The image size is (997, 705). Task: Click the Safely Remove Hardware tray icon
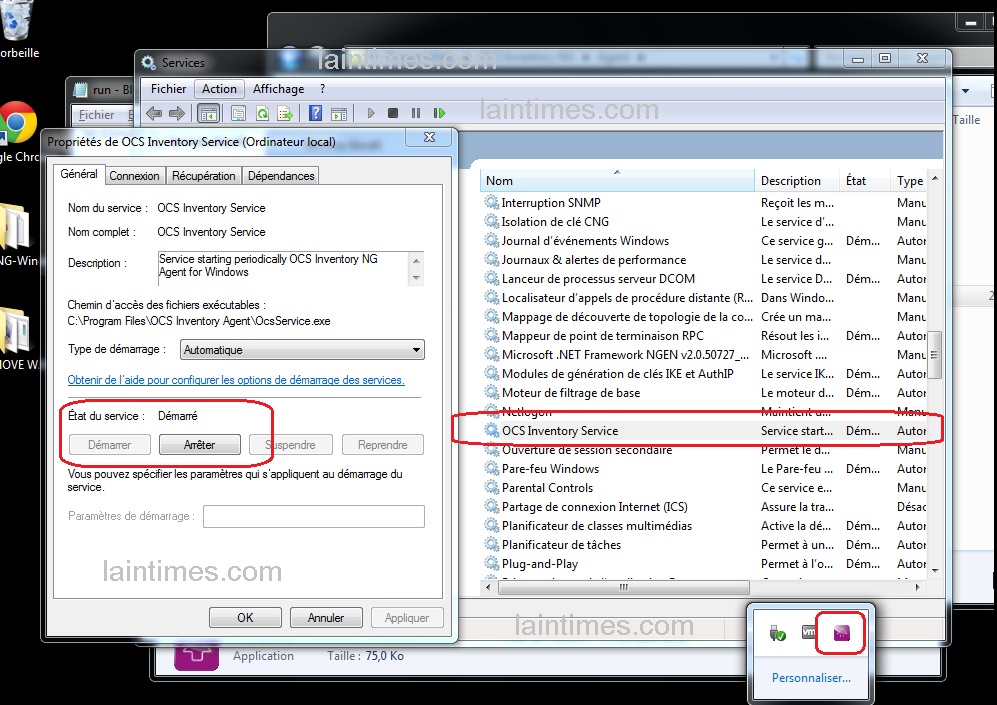pyautogui.click(x=777, y=633)
